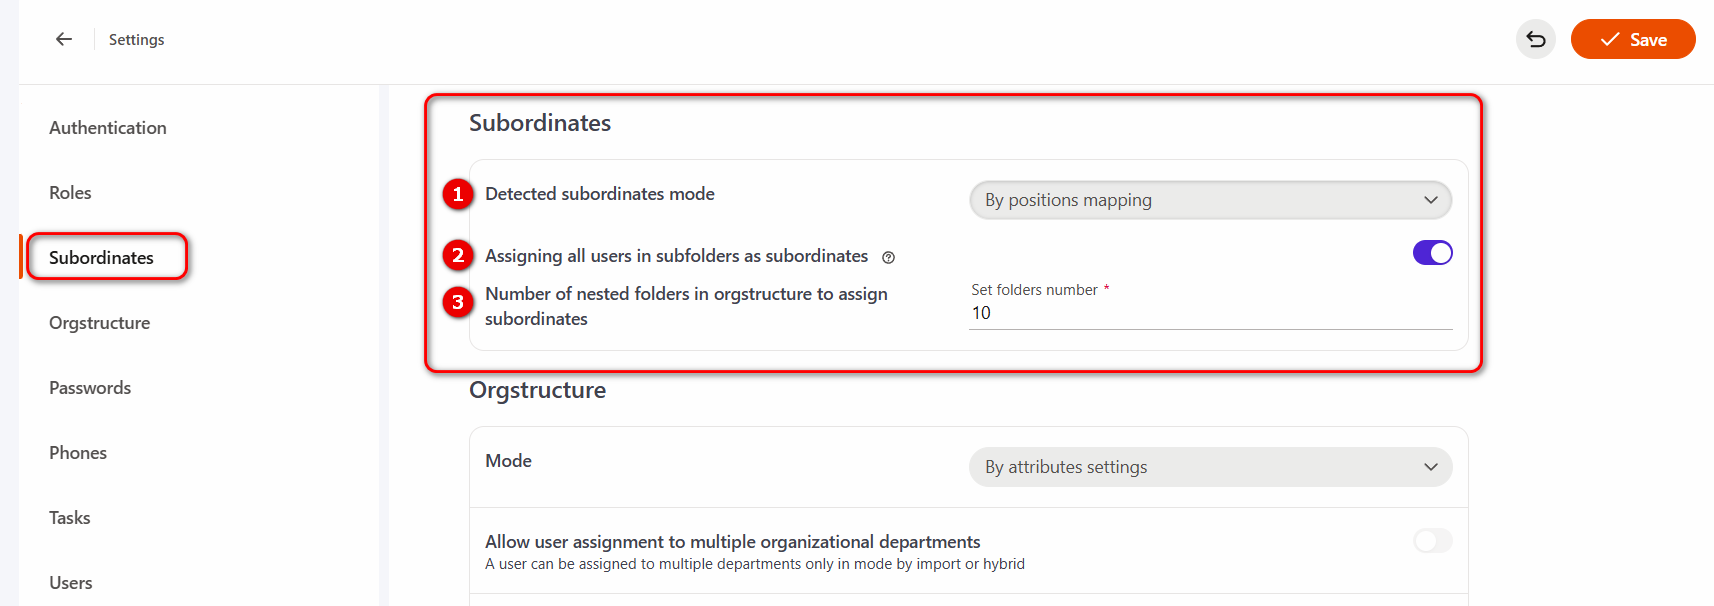
Task: Open the Phones settings section
Action: point(78,453)
